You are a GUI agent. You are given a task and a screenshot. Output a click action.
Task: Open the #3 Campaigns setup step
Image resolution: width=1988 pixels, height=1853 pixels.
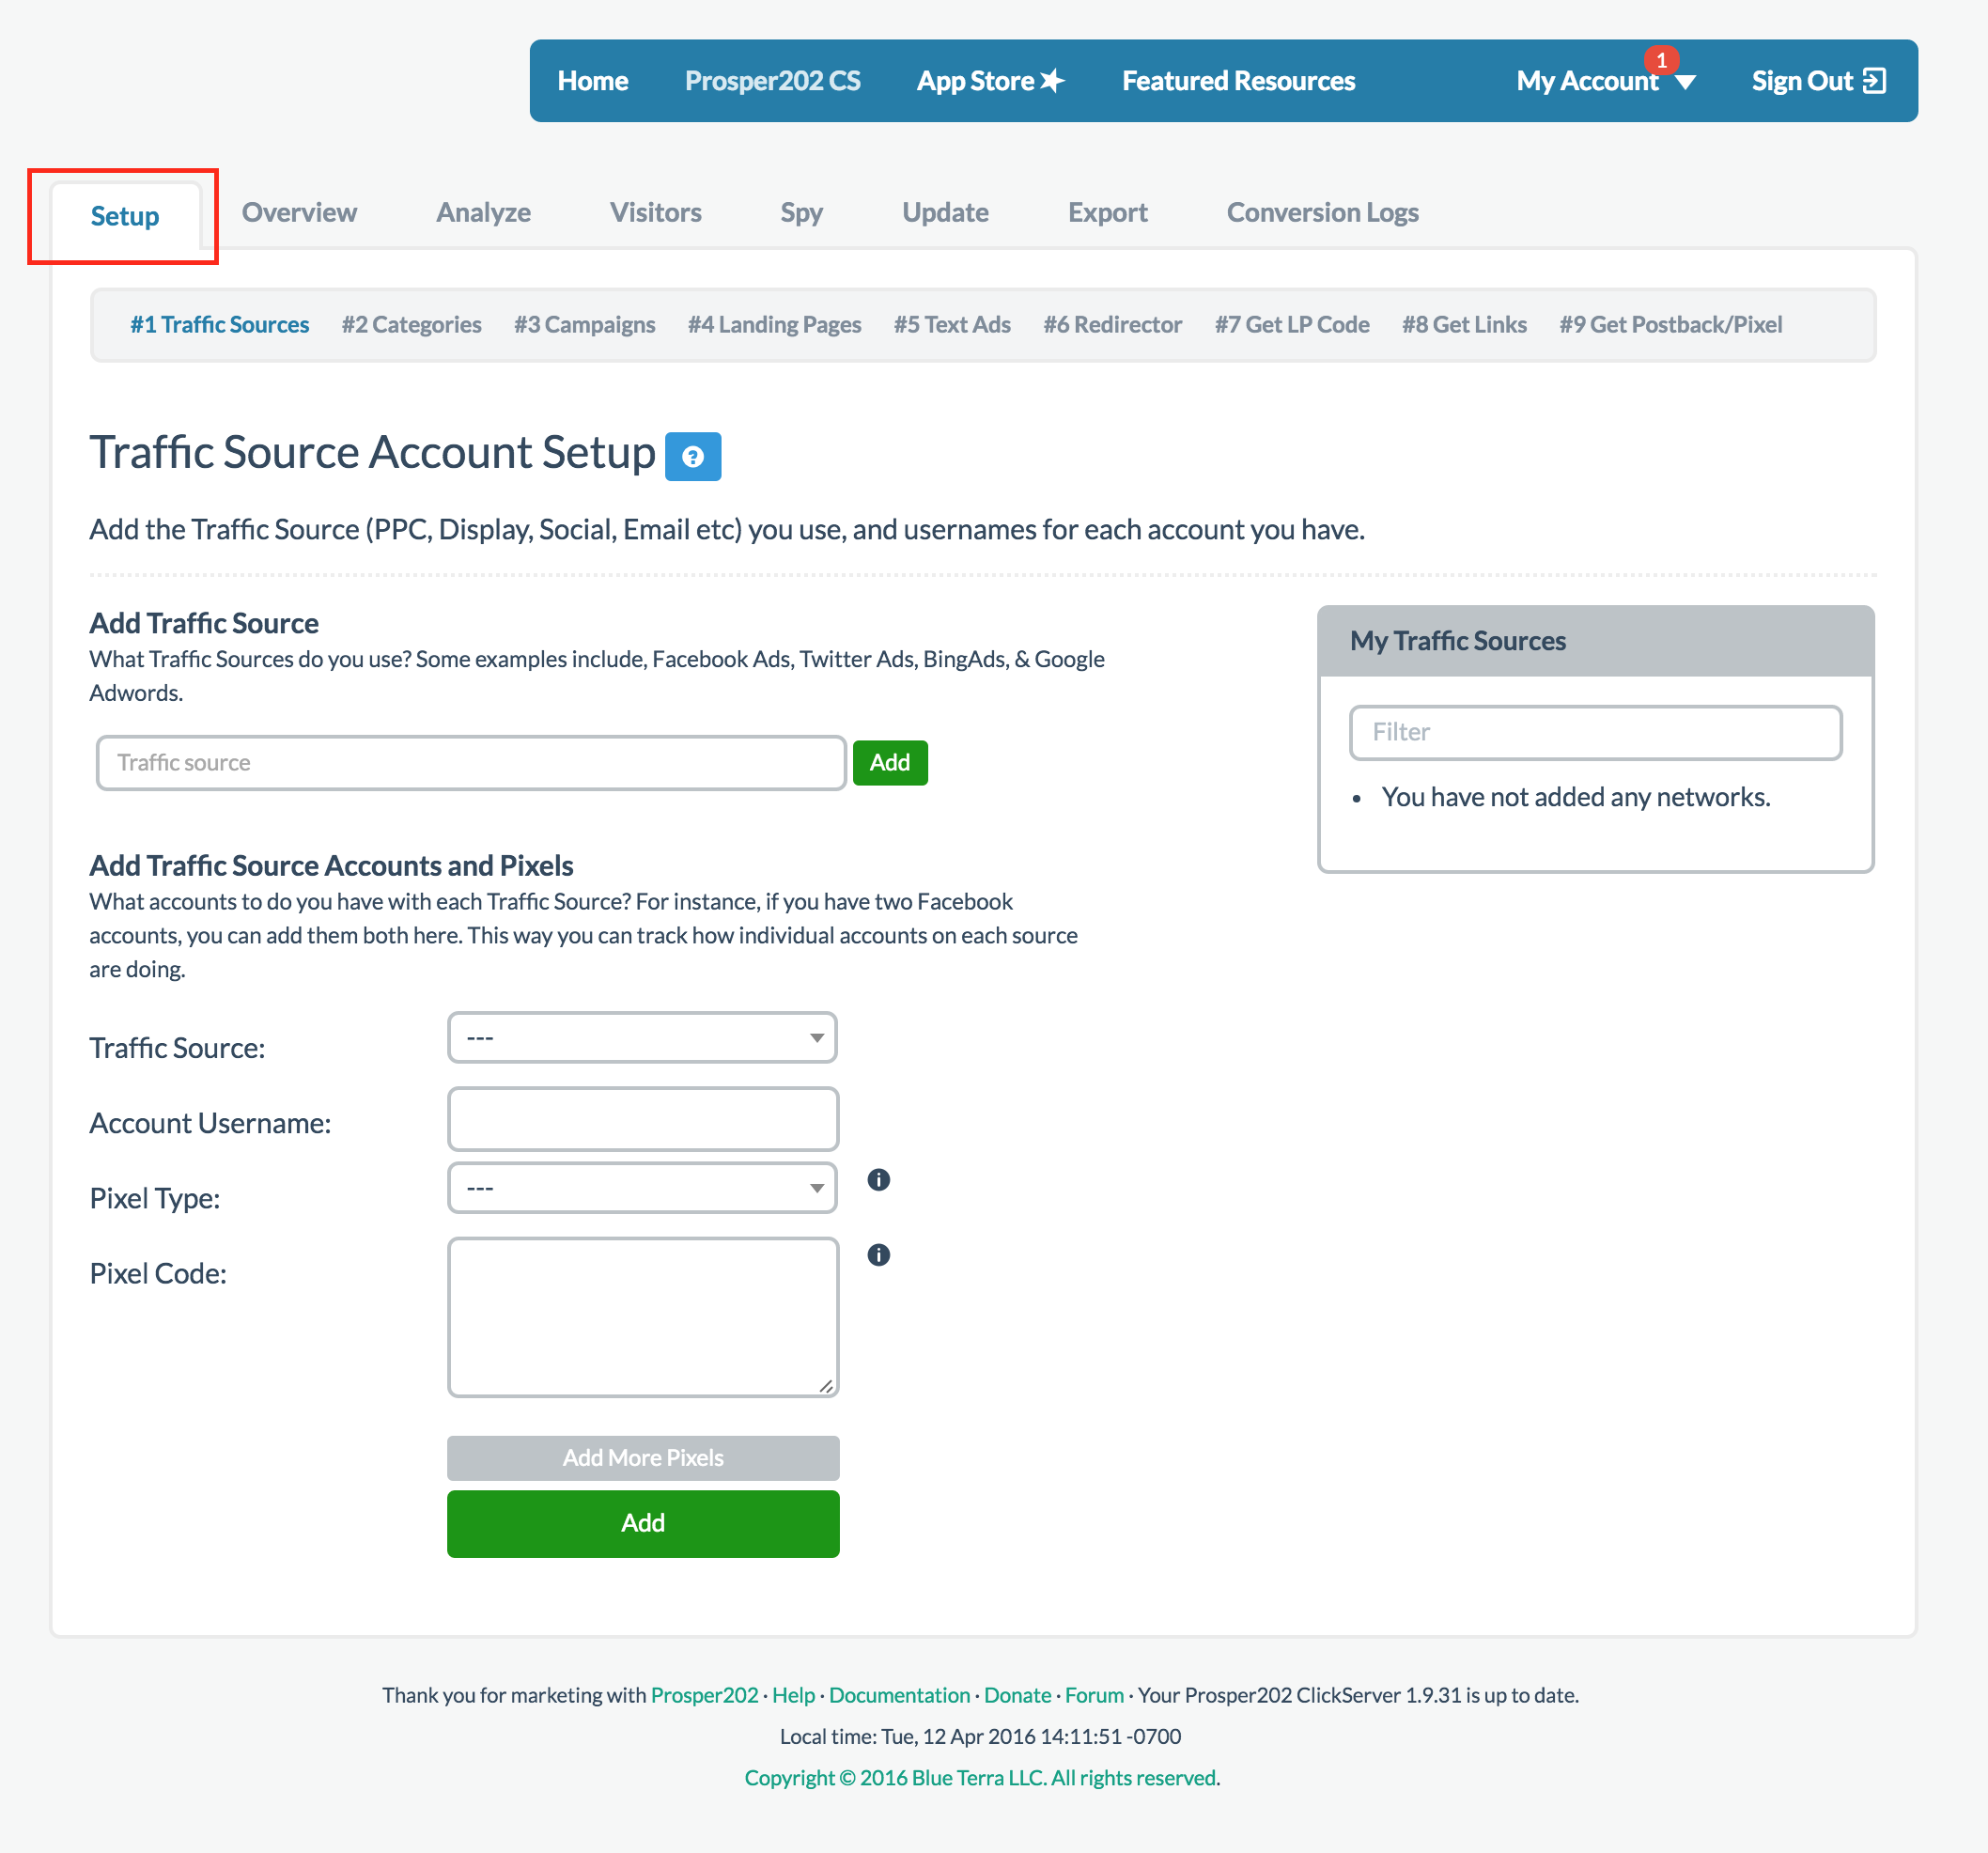tap(584, 324)
